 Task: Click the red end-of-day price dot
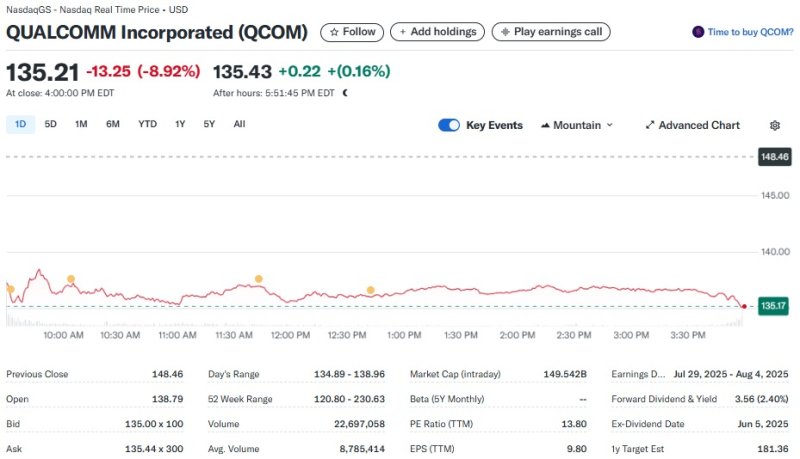[x=744, y=307]
